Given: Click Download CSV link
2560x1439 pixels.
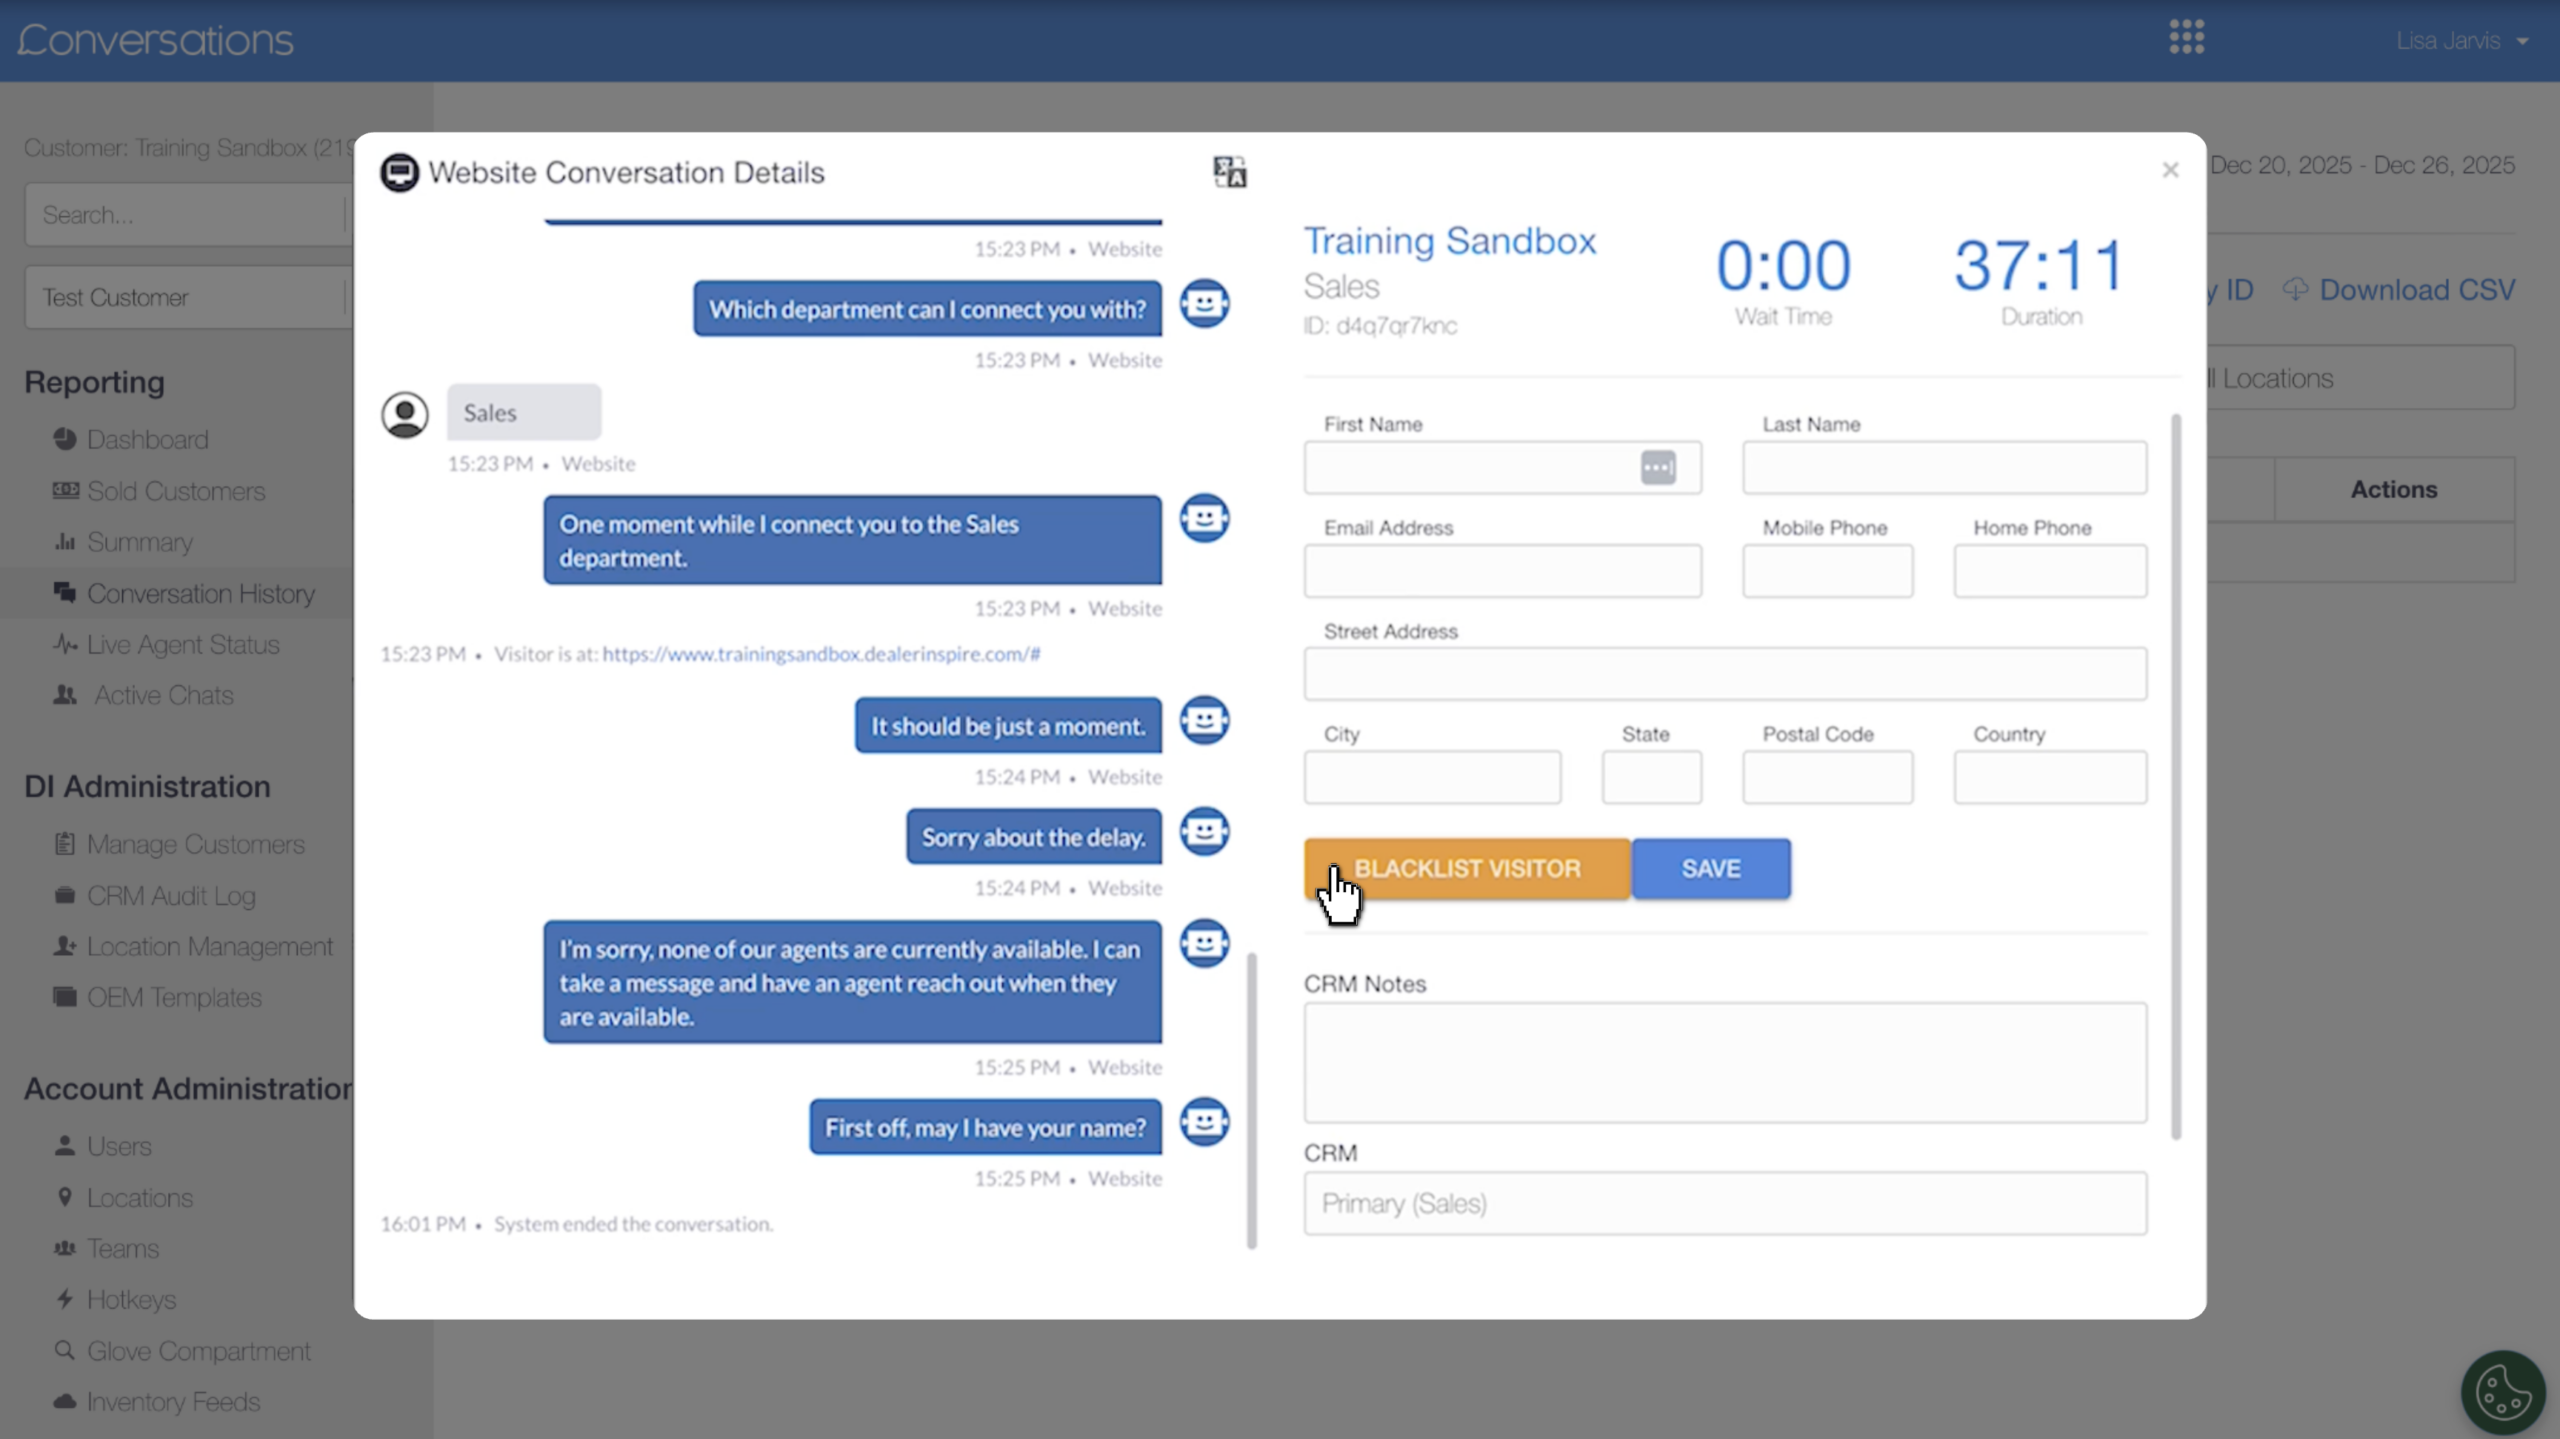Looking at the screenshot, I should [x=2400, y=290].
